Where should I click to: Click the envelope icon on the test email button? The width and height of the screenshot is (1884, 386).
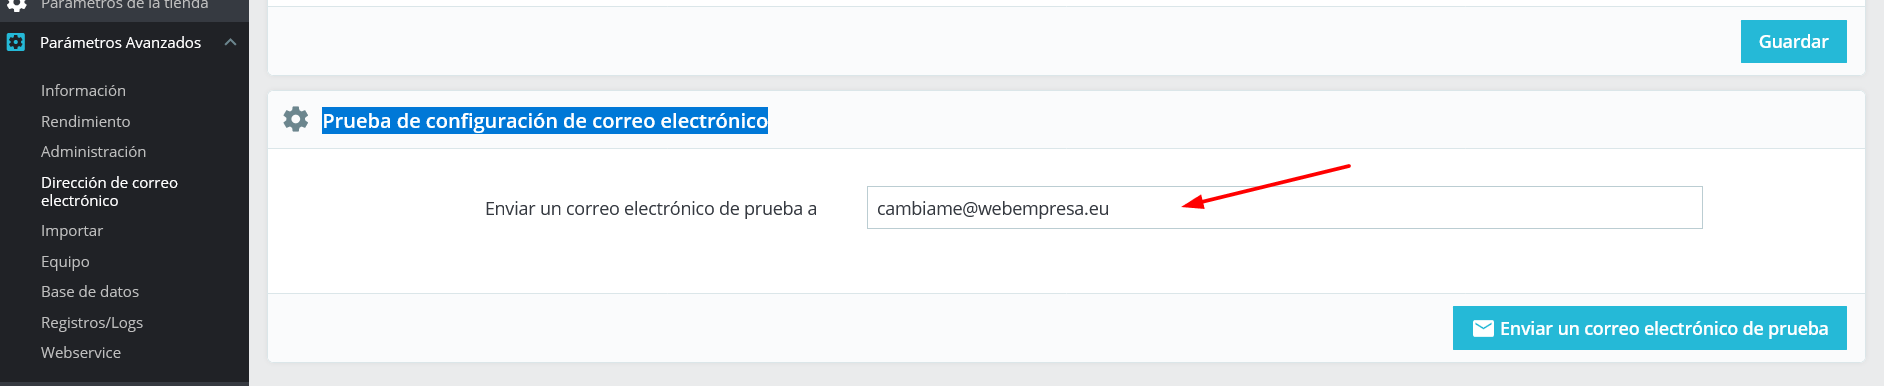click(x=1483, y=329)
